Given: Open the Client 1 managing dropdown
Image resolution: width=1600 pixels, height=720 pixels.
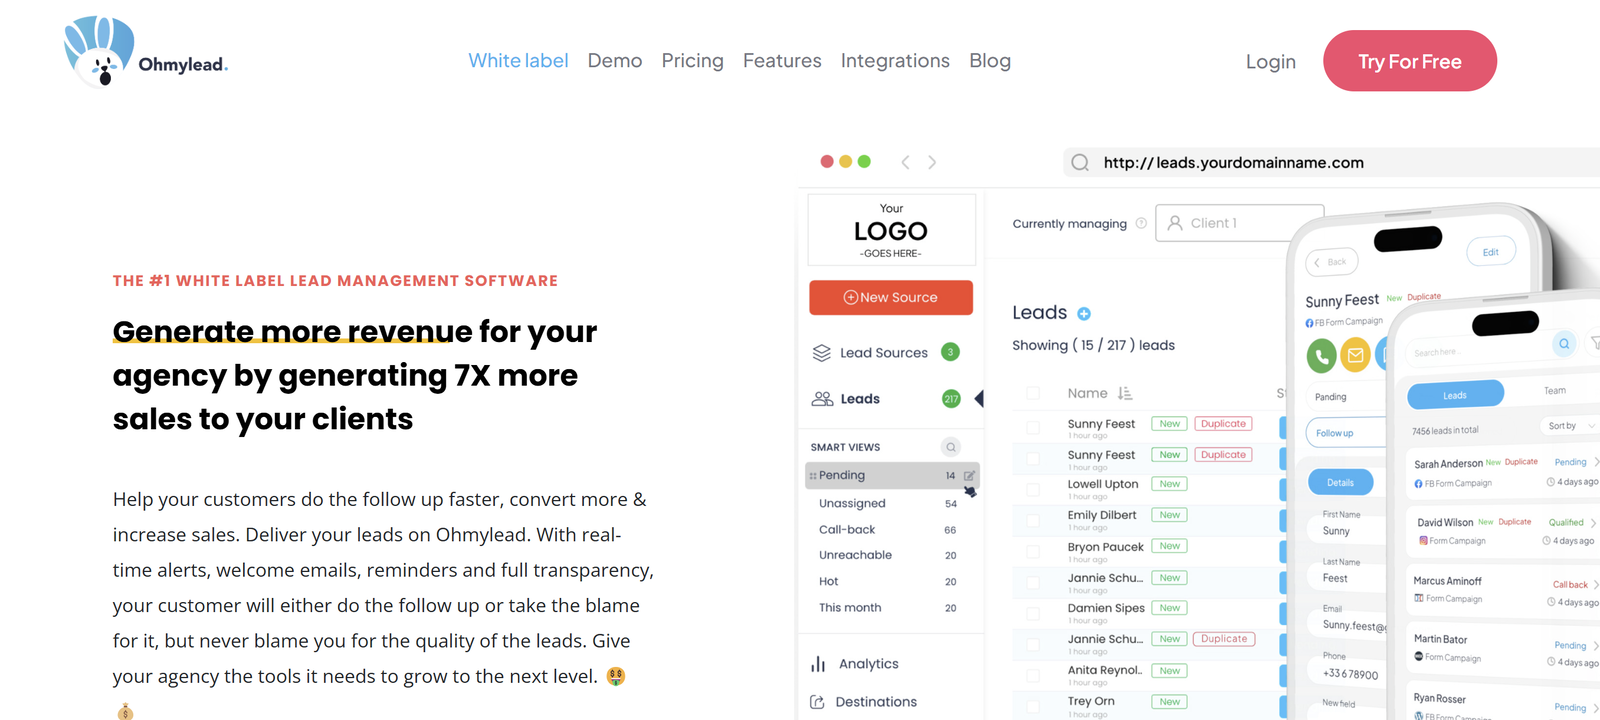Looking at the screenshot, I should point(1240,223).
